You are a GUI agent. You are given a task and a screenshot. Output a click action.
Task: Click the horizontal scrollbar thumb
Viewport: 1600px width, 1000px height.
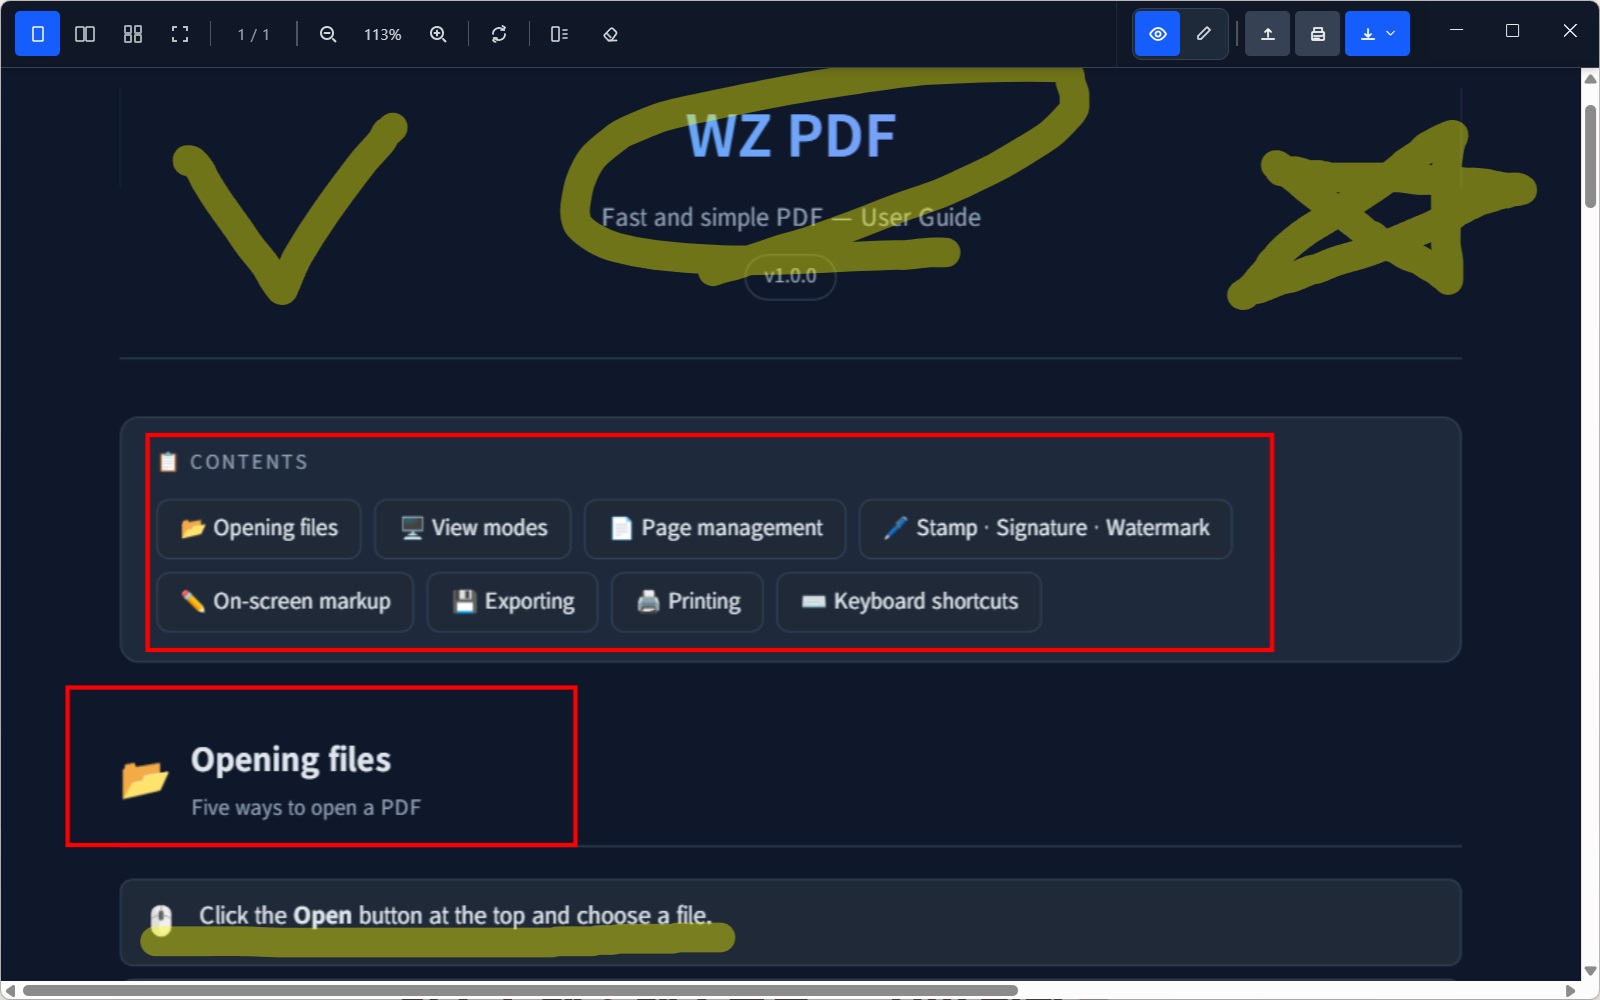(x=520, y=991)
